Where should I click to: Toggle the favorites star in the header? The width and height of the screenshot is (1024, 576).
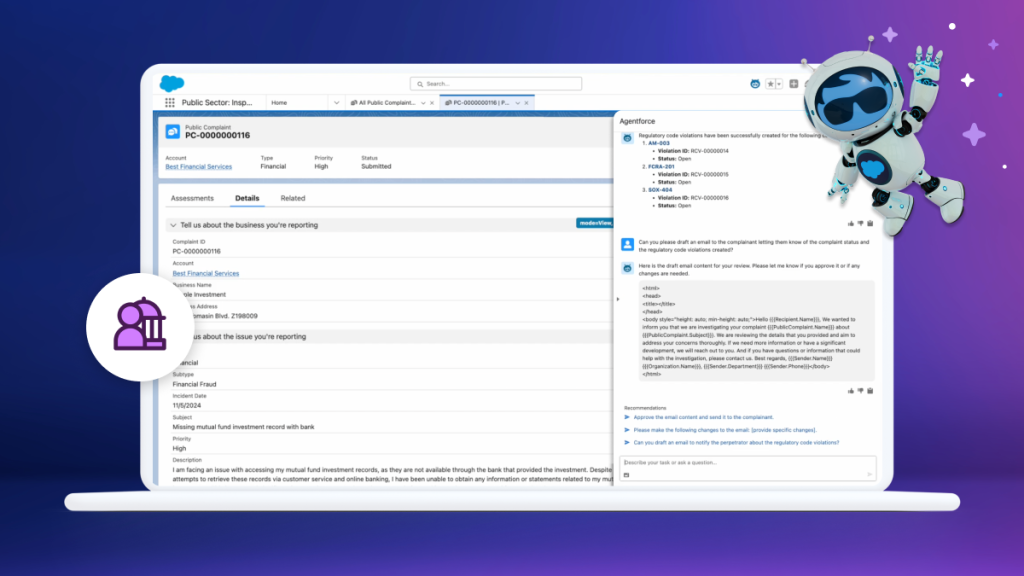pyautogui.click(x=770, y=84)
